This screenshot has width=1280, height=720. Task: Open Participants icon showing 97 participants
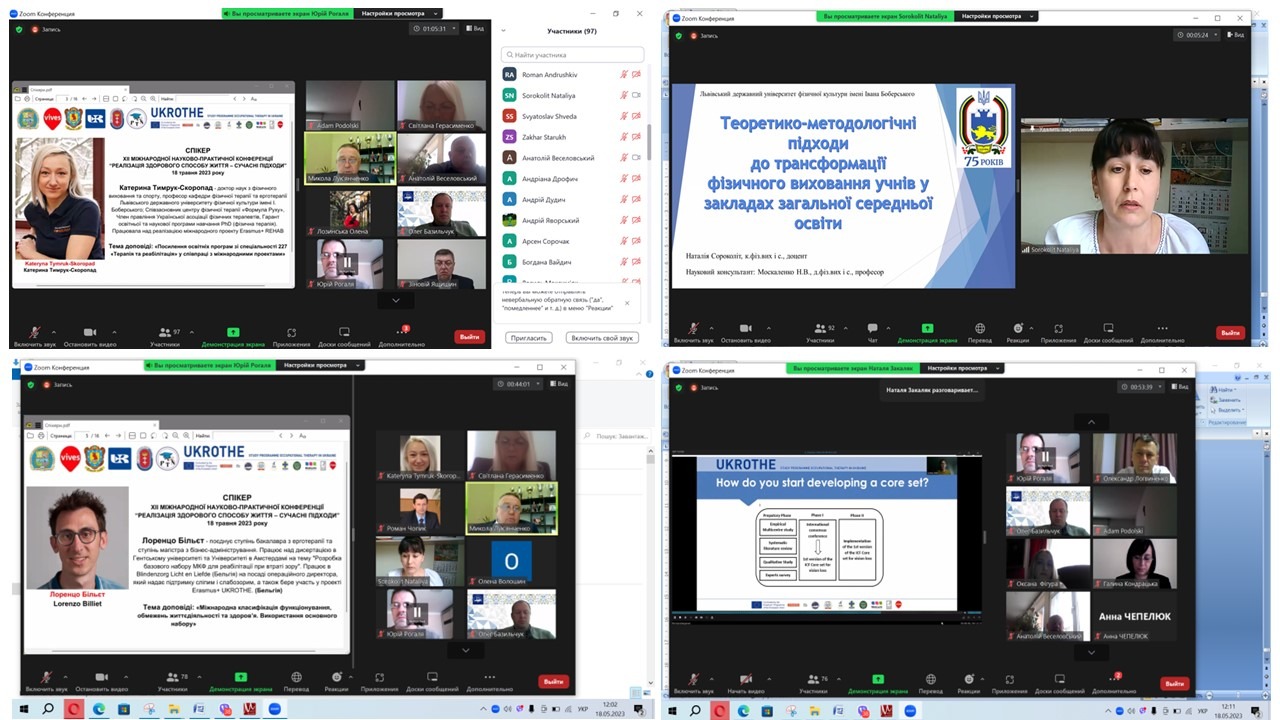[x=165, y=334]
